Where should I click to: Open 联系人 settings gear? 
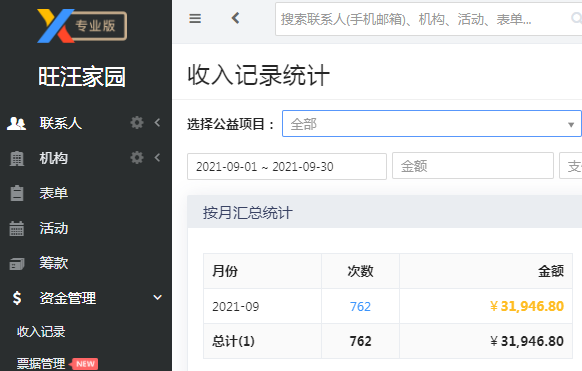tap(137, 122)
